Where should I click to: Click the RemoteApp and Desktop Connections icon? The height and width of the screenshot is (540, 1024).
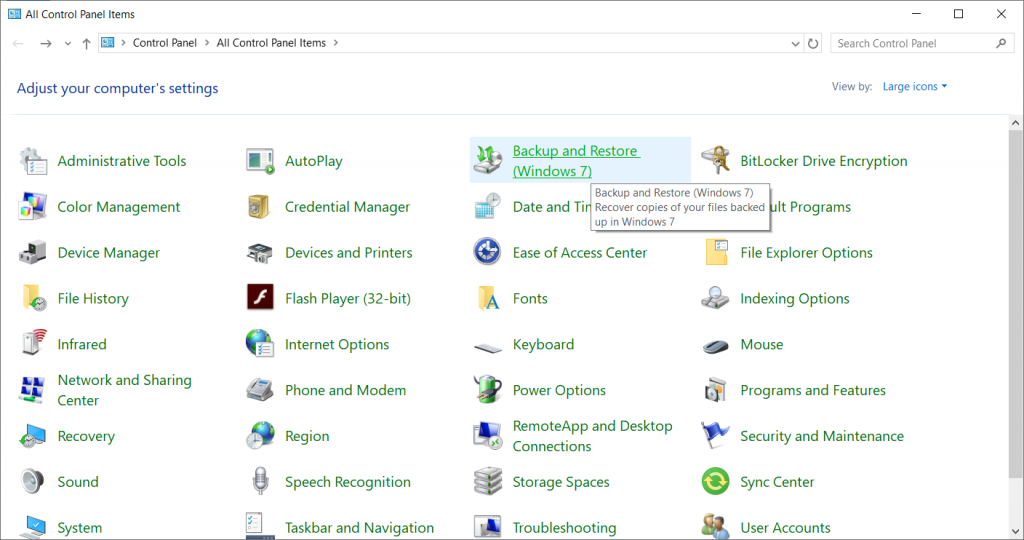pos(488,436)
